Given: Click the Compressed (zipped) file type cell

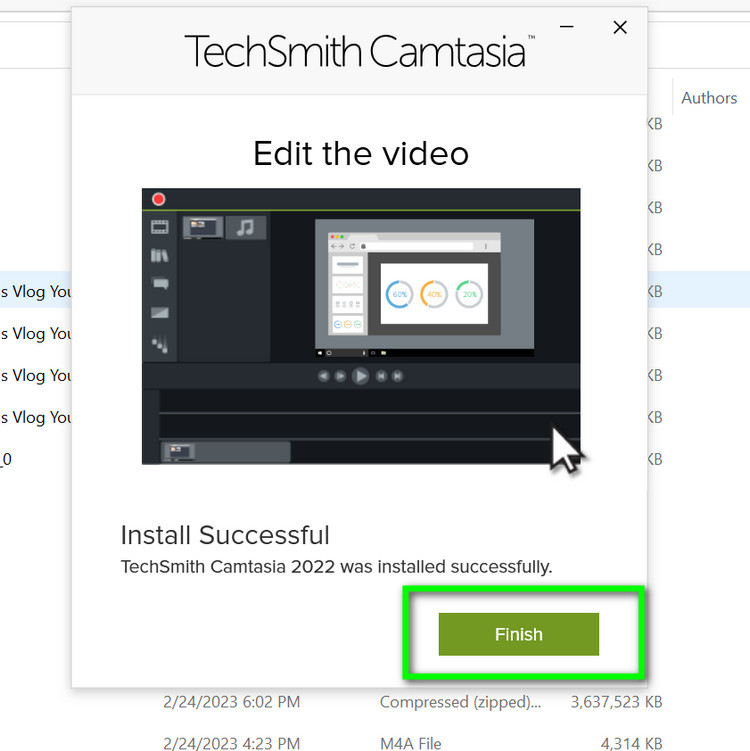Looking at the screenshot, I should (x=460, y=702).
